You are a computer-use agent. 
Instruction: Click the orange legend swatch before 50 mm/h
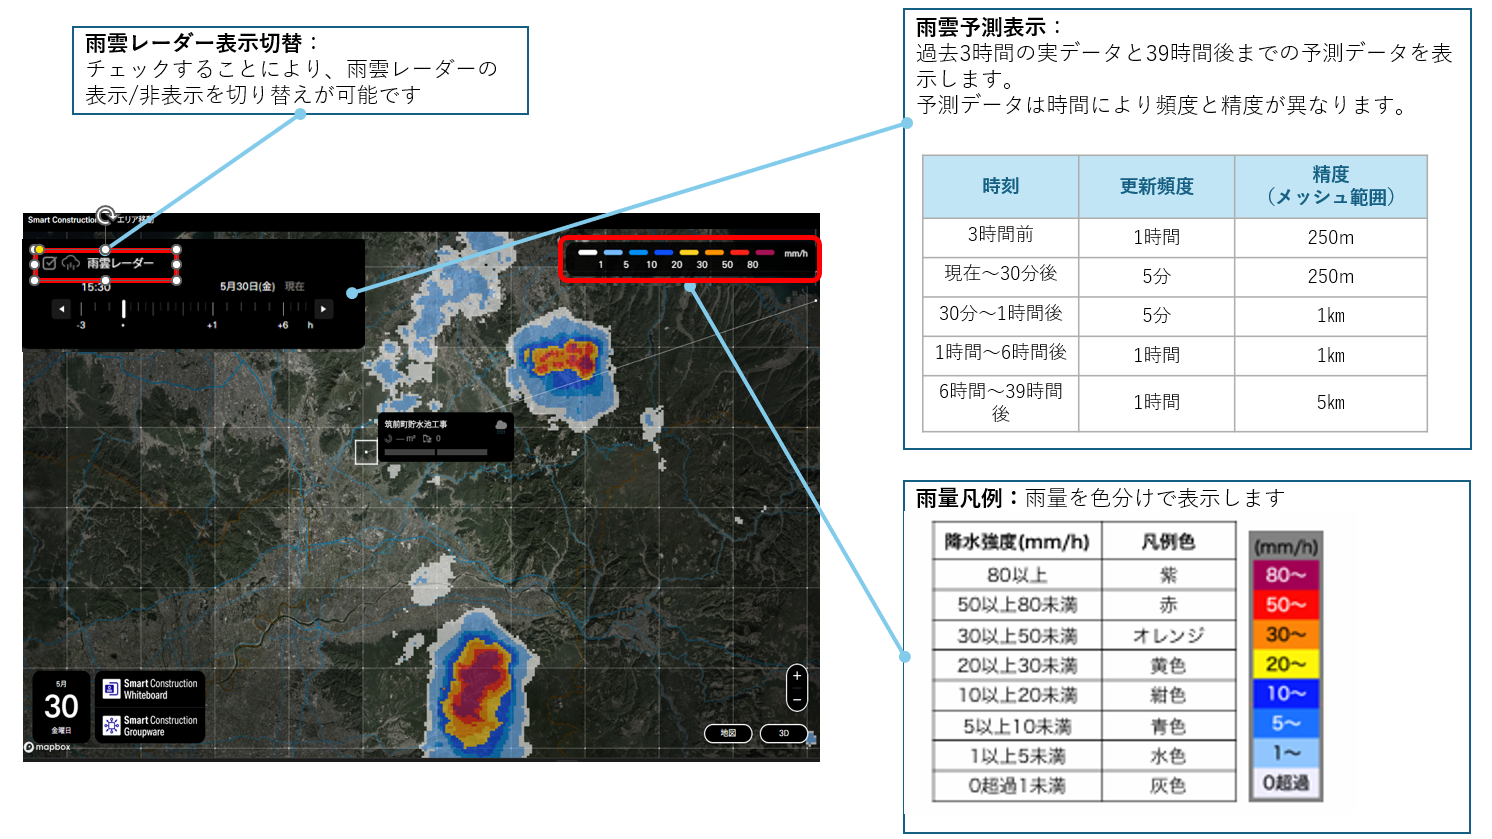point(714,253)
